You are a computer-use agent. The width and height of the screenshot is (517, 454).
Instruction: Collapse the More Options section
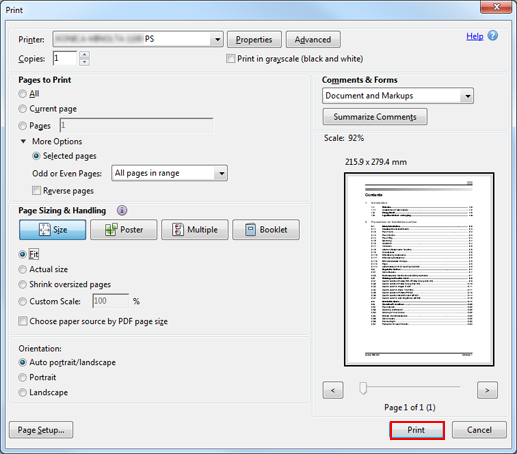(x=23, y=141)
